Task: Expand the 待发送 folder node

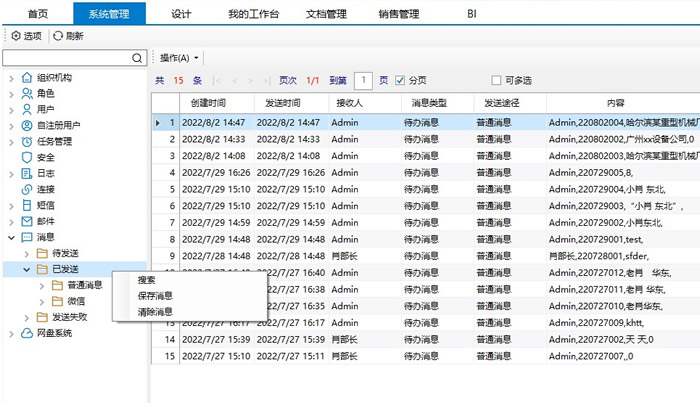Action: (26, 253)
